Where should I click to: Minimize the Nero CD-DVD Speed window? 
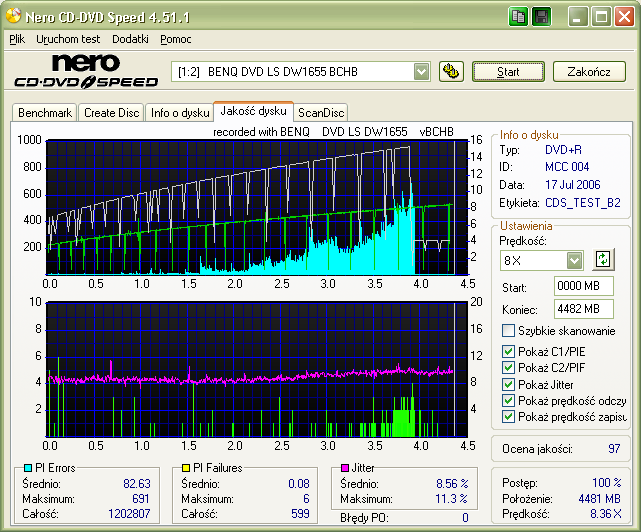tap(578, 17)
